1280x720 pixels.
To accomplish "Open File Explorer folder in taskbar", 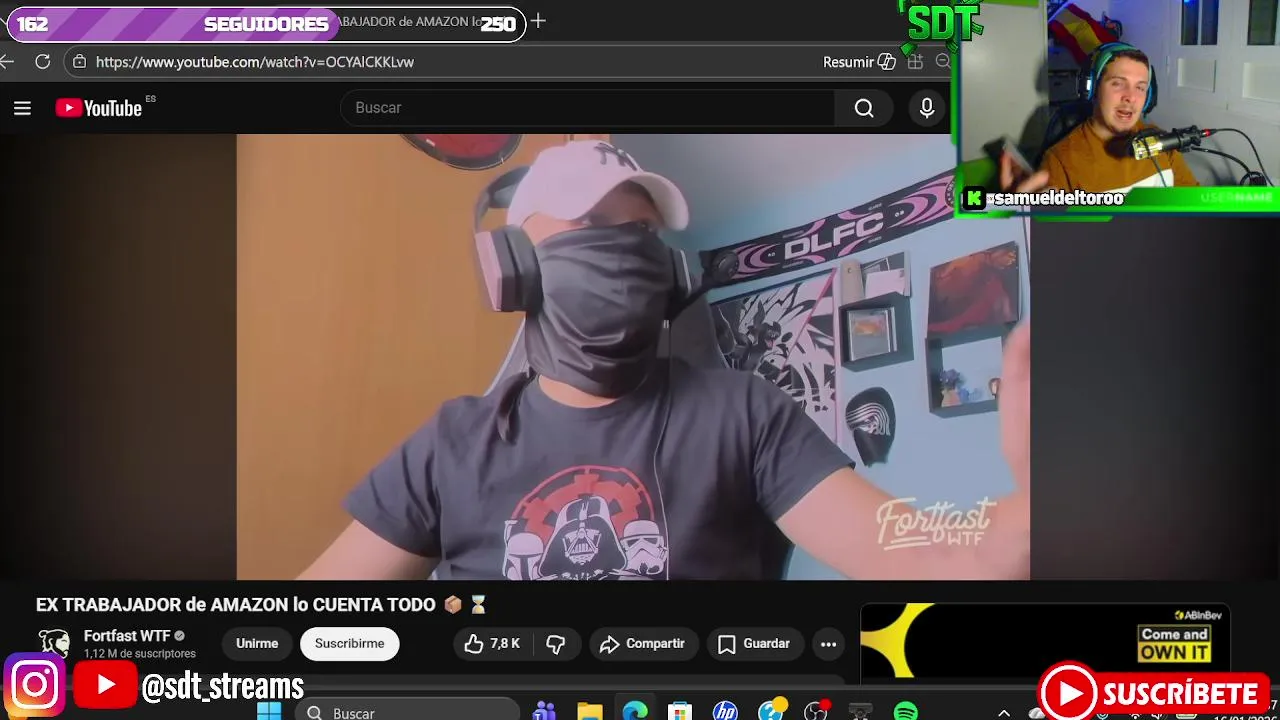I will pyautogui.click(x=590, y=711).
